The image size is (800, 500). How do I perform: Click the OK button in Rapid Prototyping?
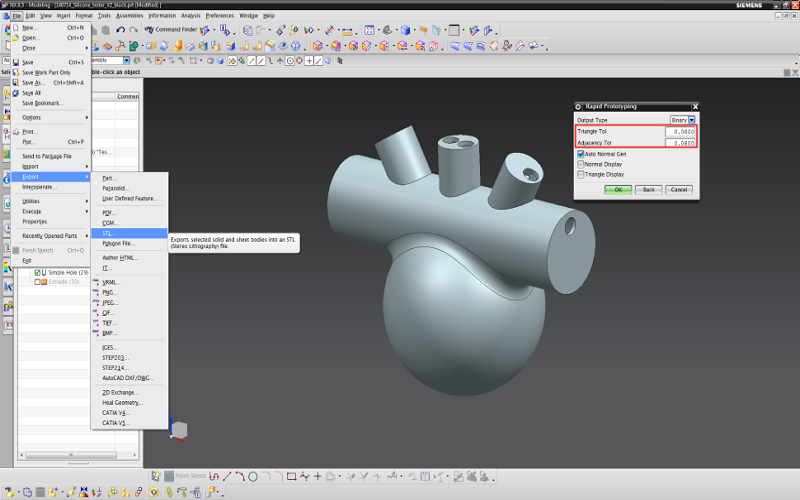[x=618, y=189]
